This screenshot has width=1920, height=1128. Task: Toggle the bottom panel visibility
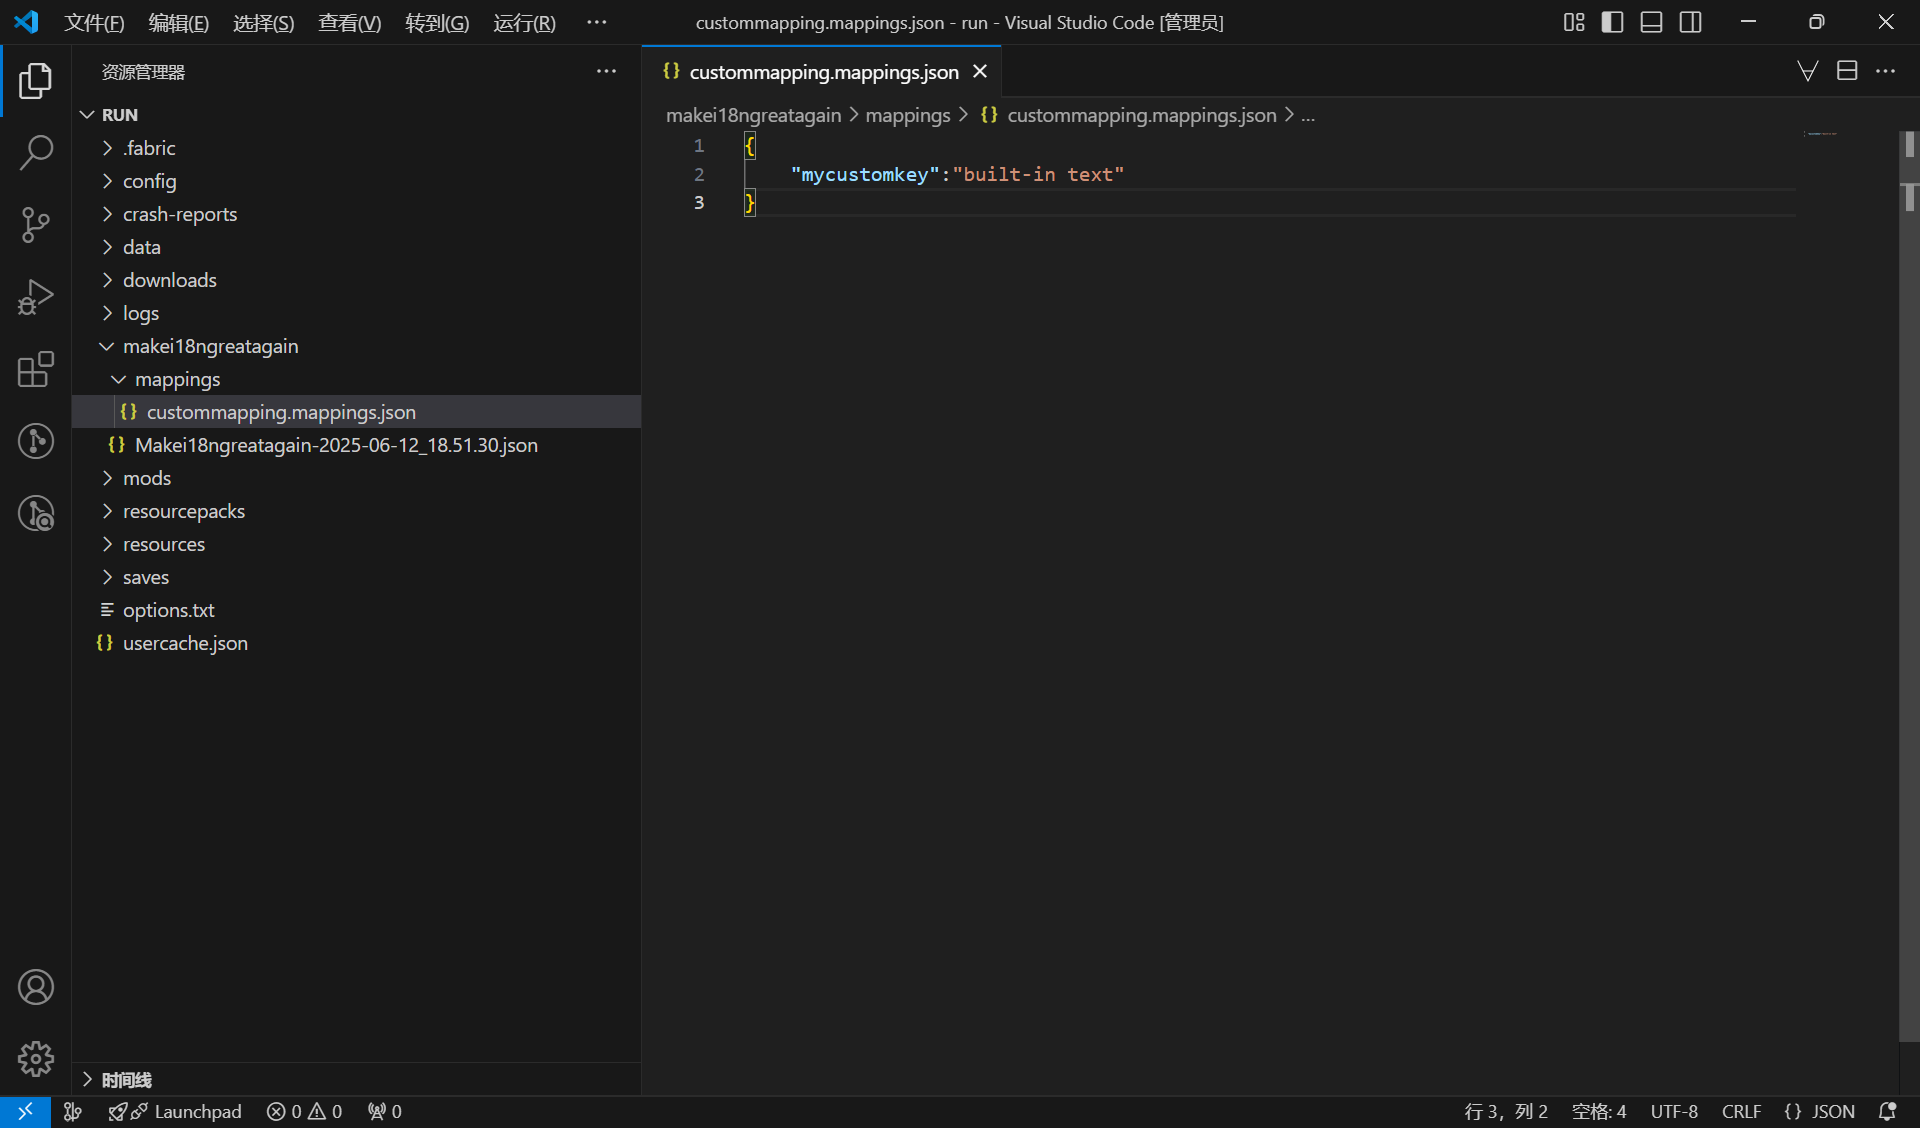1651,22
